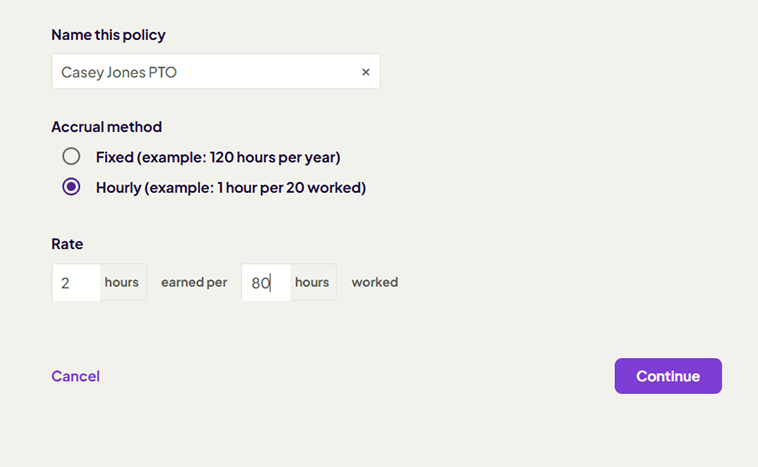The image size is (758, 467).
Task: Click the "hours" unit beside the 2 field
Action: click(122, 283)
